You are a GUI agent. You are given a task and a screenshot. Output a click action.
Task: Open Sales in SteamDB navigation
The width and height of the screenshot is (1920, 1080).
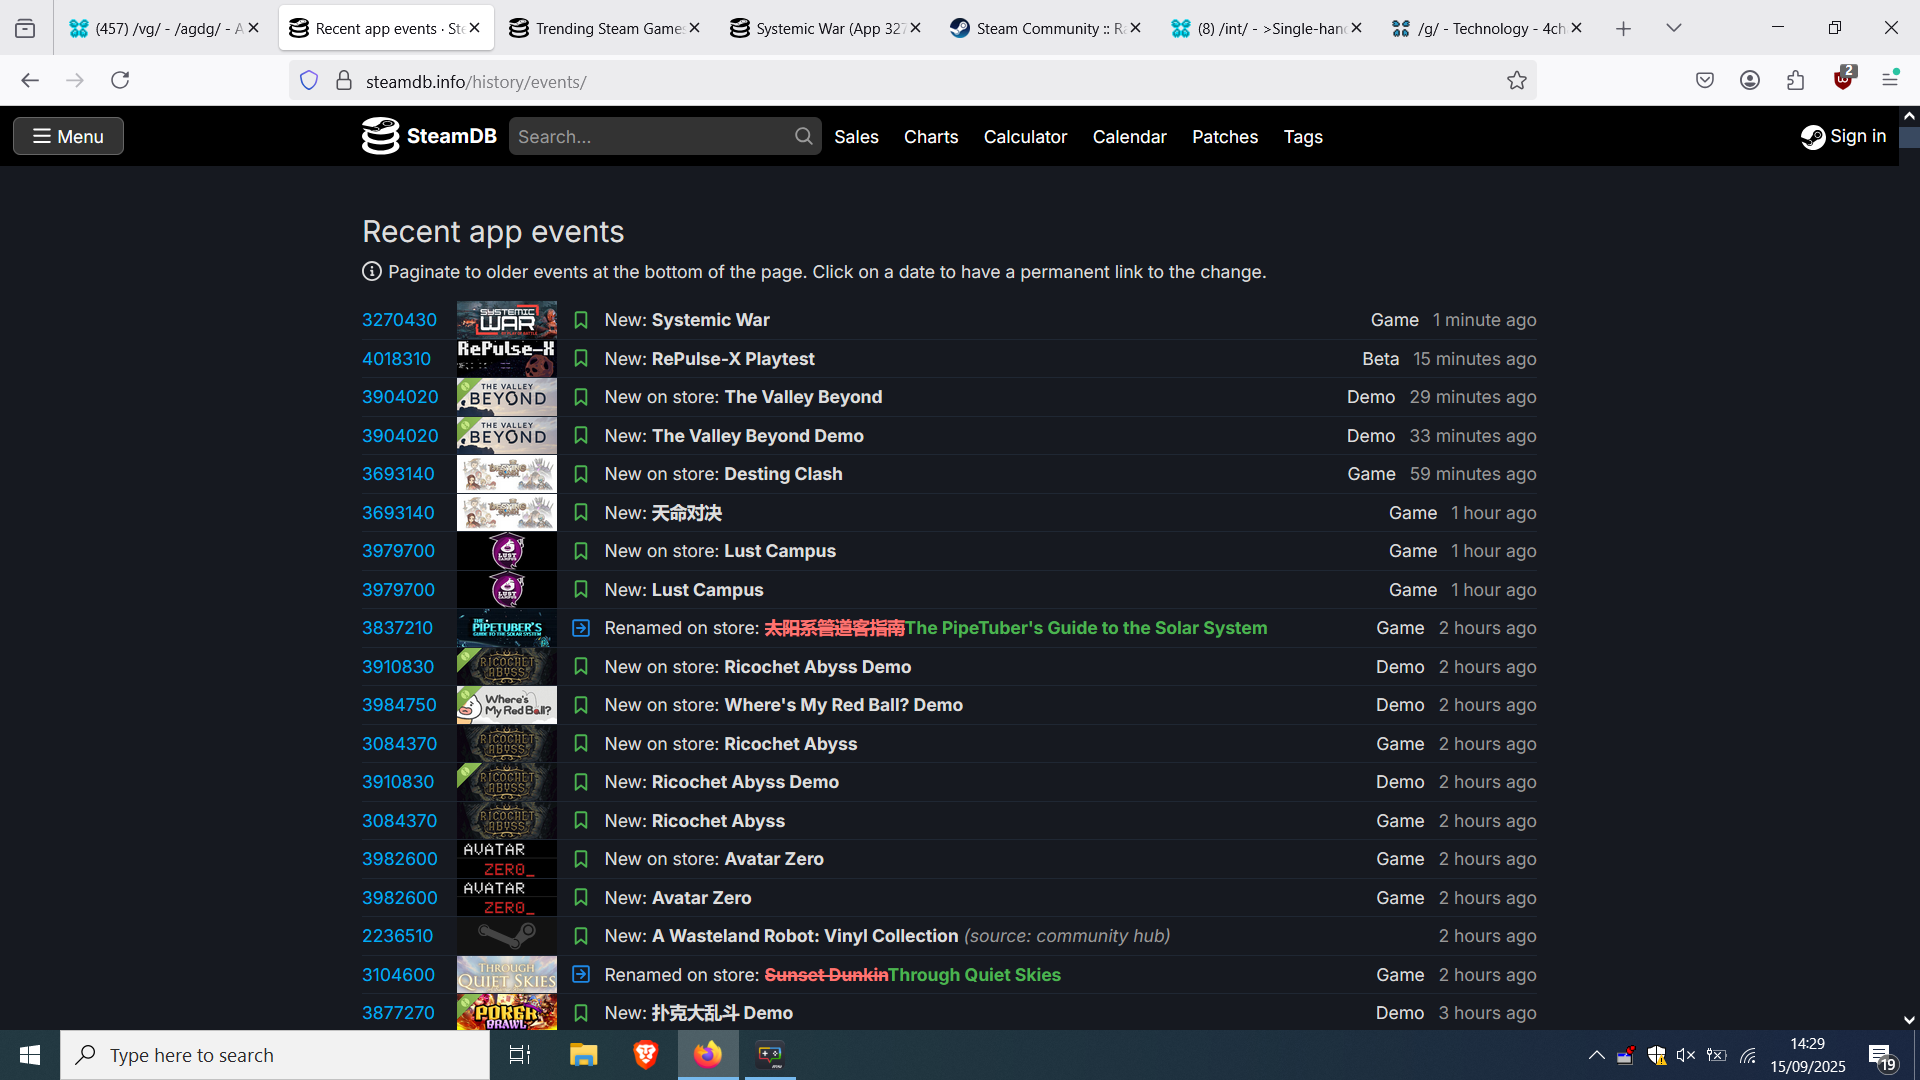pyautogui.click(x=857, y=136)
